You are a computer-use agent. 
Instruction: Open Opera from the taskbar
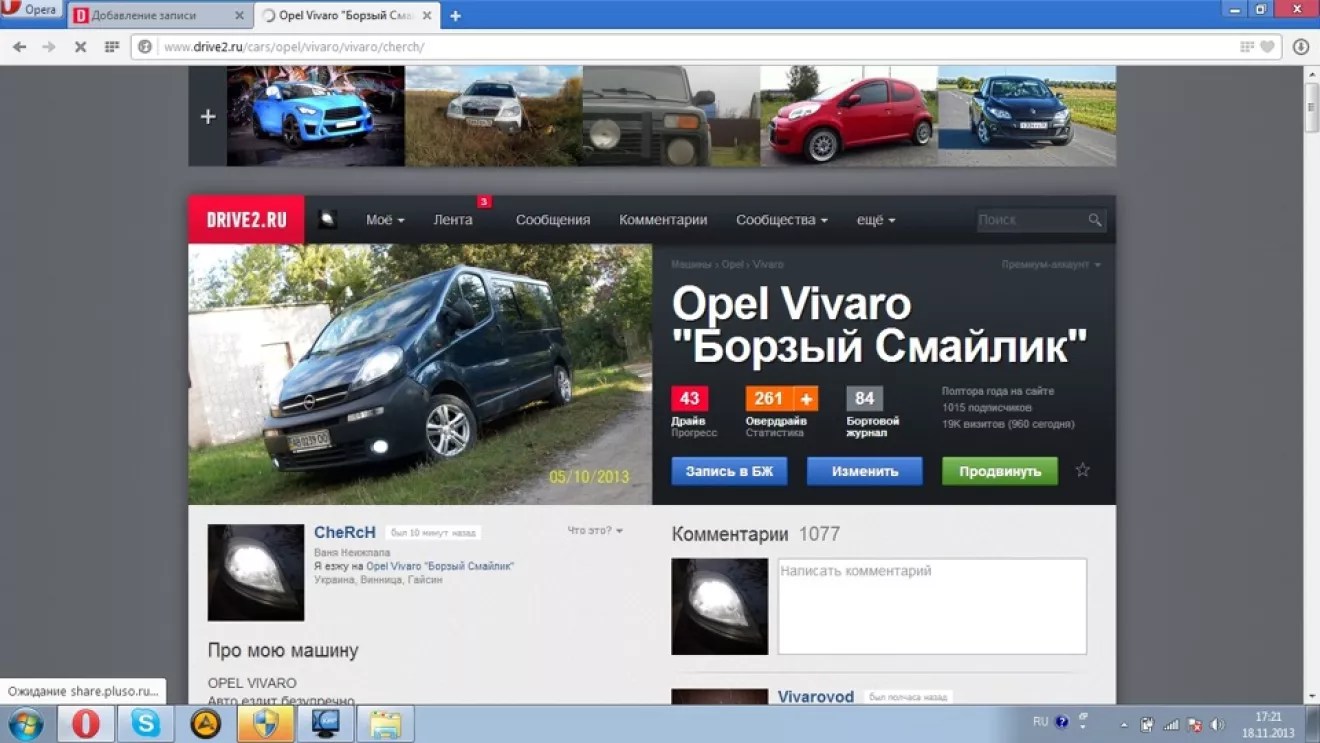click(x=86, y=724)
